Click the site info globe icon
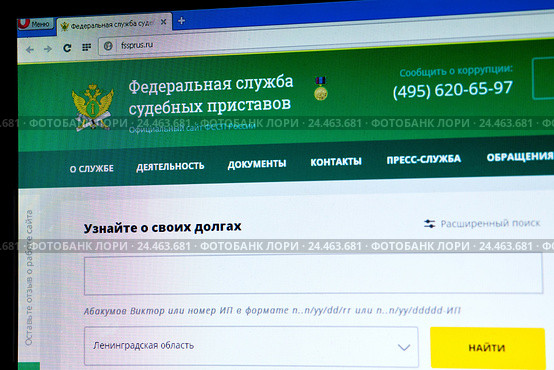The image size is (554, 370). (108, 46)
